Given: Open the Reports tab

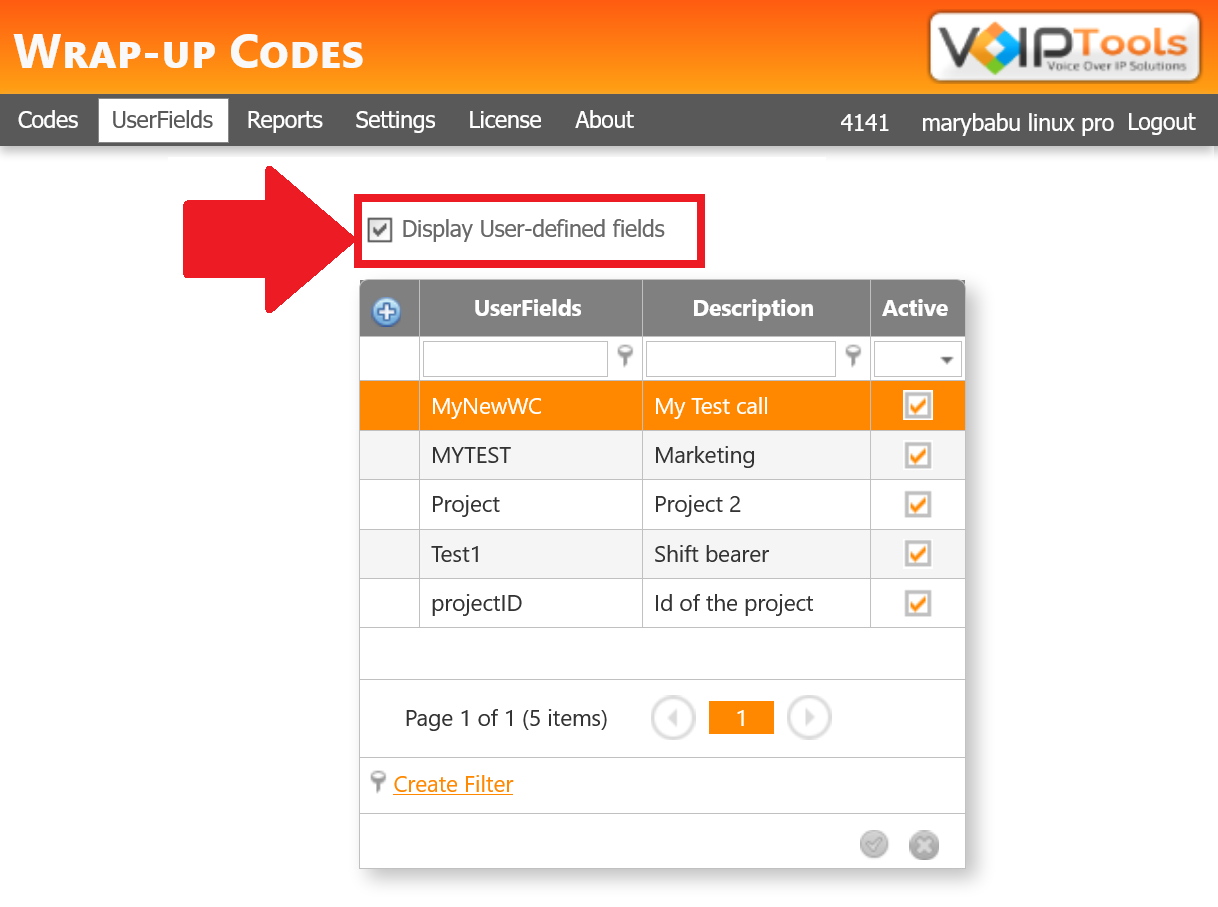Looking at the screenshot, I should point(284,120).
